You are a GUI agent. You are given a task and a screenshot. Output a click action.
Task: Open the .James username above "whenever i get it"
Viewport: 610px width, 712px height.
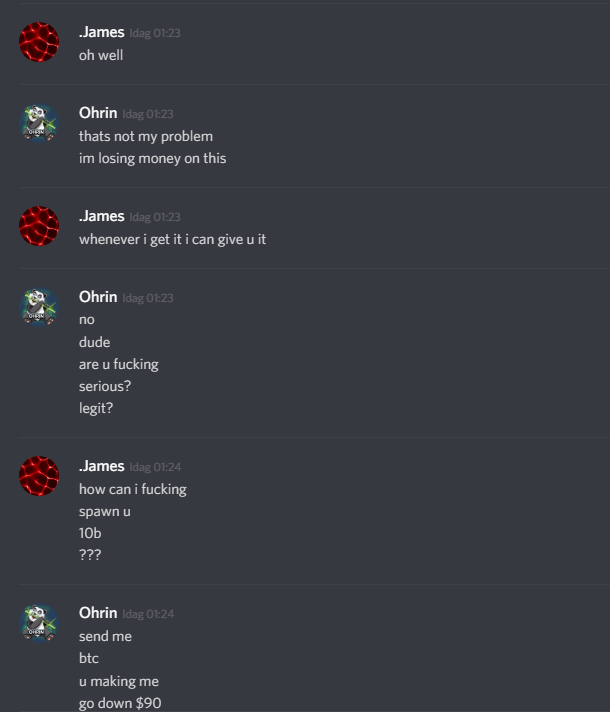point(102,216)
